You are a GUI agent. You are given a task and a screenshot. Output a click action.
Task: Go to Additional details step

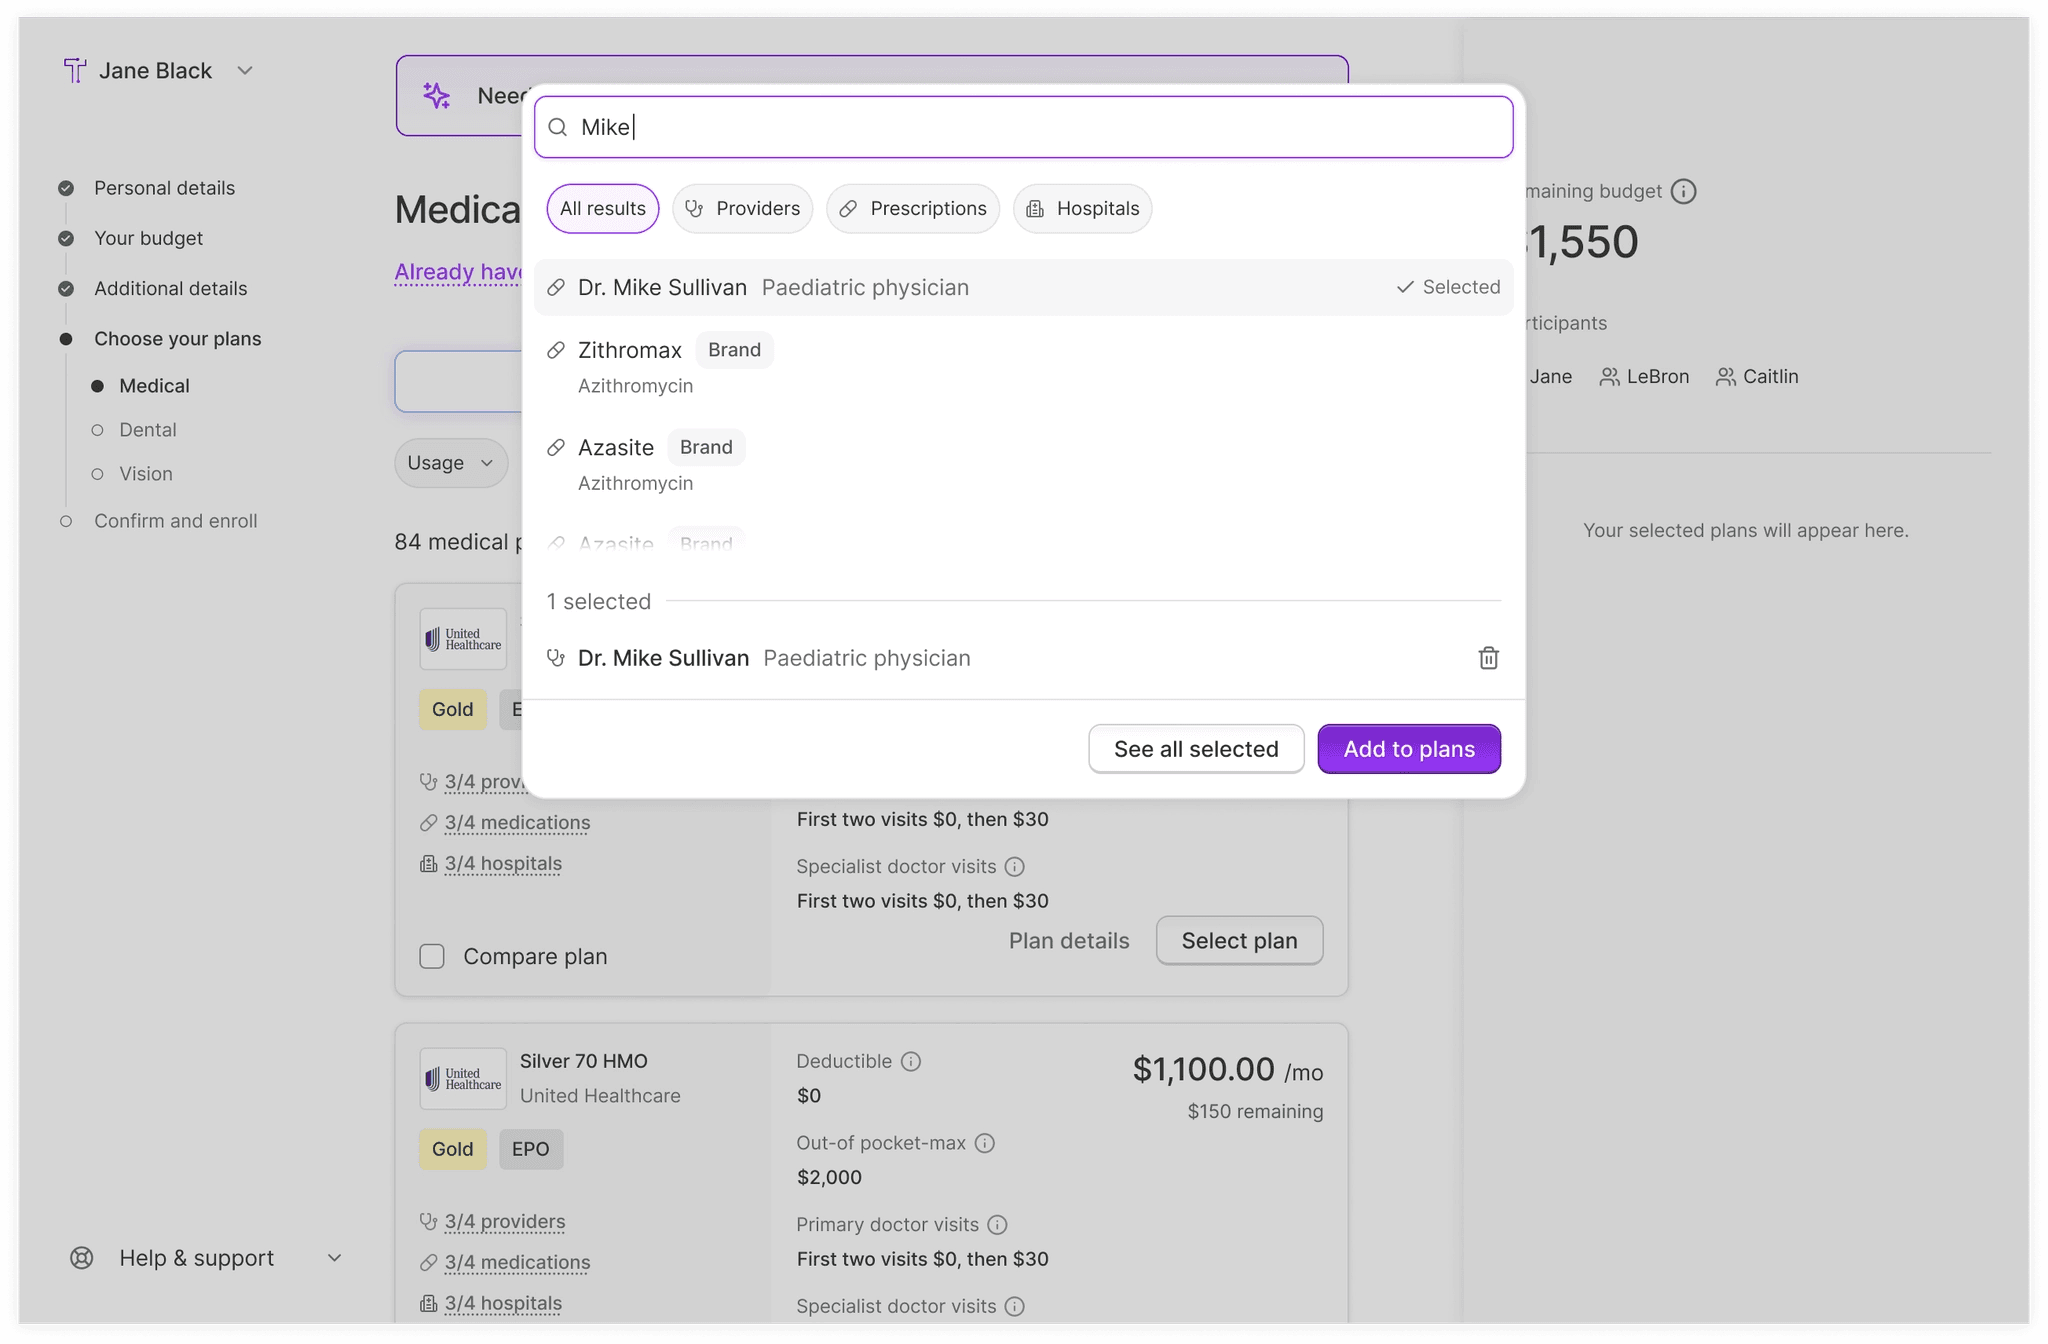click(x=170, y=288)
